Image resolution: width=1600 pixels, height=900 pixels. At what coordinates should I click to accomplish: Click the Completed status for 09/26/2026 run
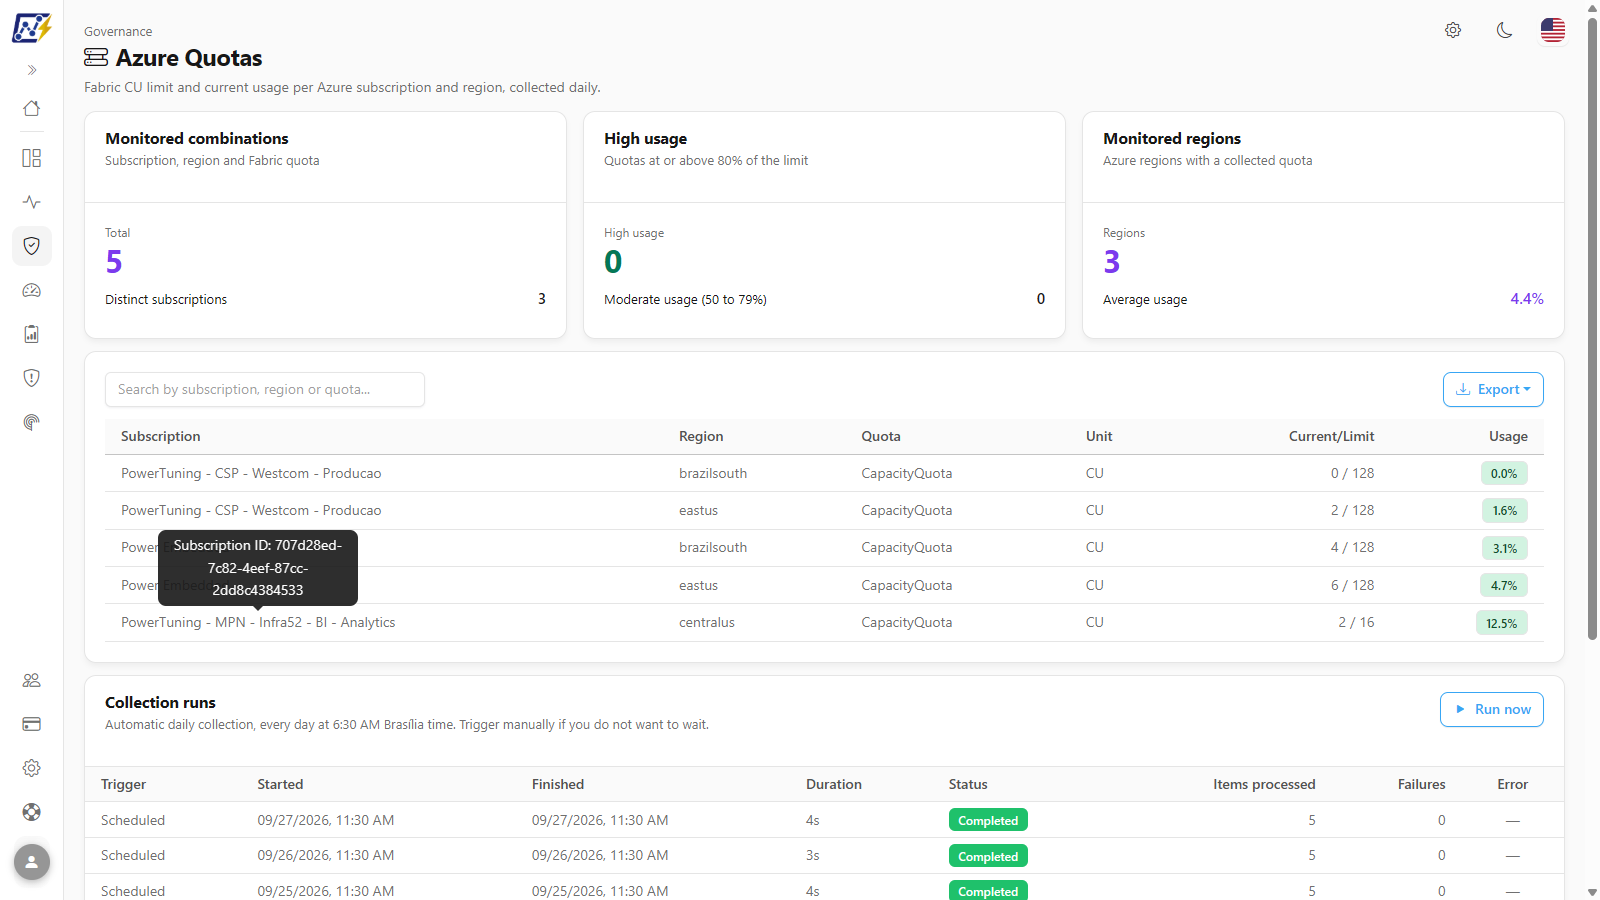coord(988,857)
